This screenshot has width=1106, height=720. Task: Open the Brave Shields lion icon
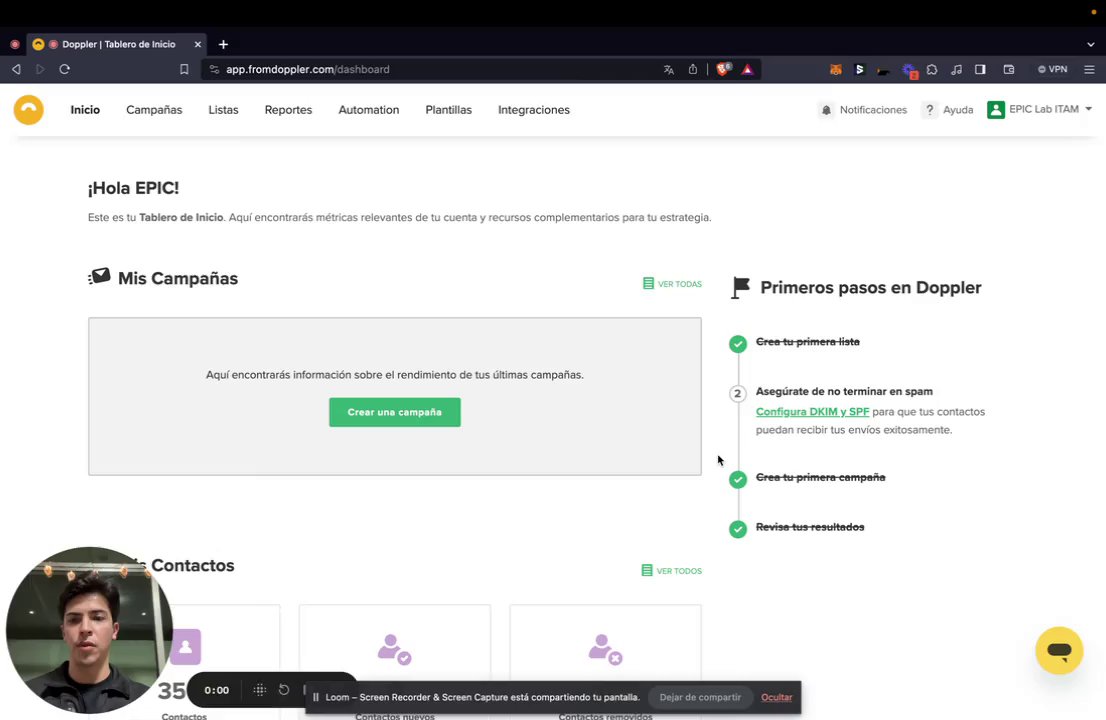724,69
